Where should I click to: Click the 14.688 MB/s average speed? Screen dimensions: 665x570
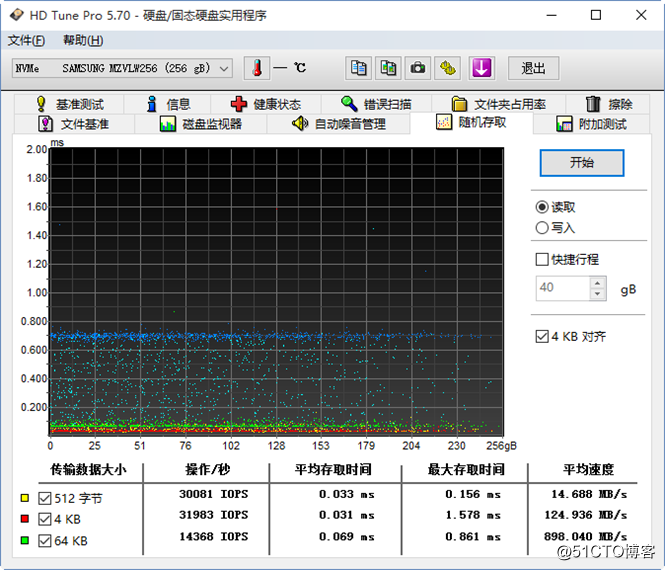coord(589,495)
